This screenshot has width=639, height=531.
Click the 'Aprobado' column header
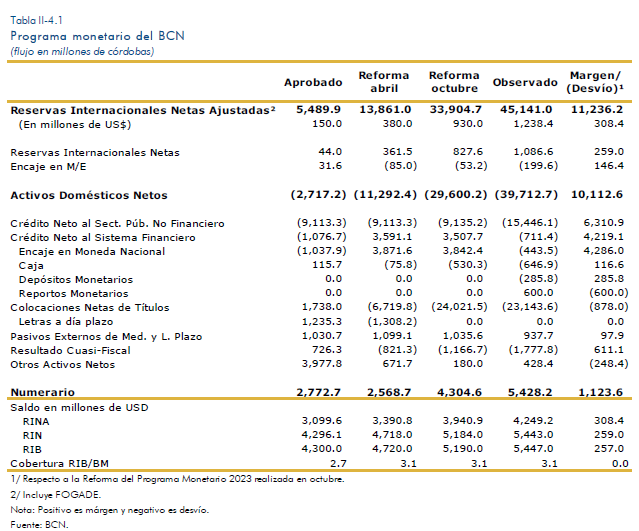pyautogui.click(x=313, y=82)
